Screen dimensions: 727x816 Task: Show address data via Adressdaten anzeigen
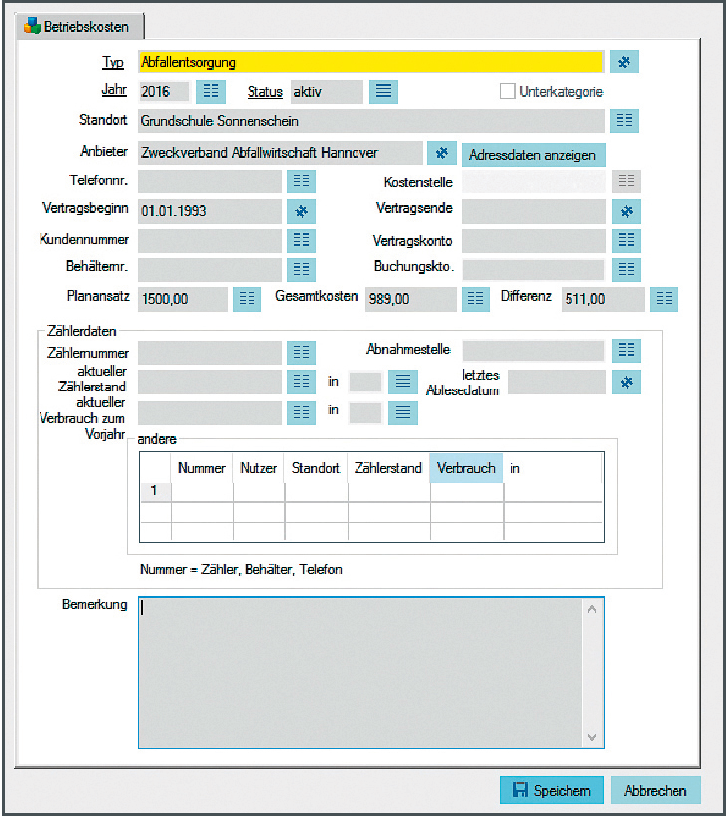pos(533,155)
